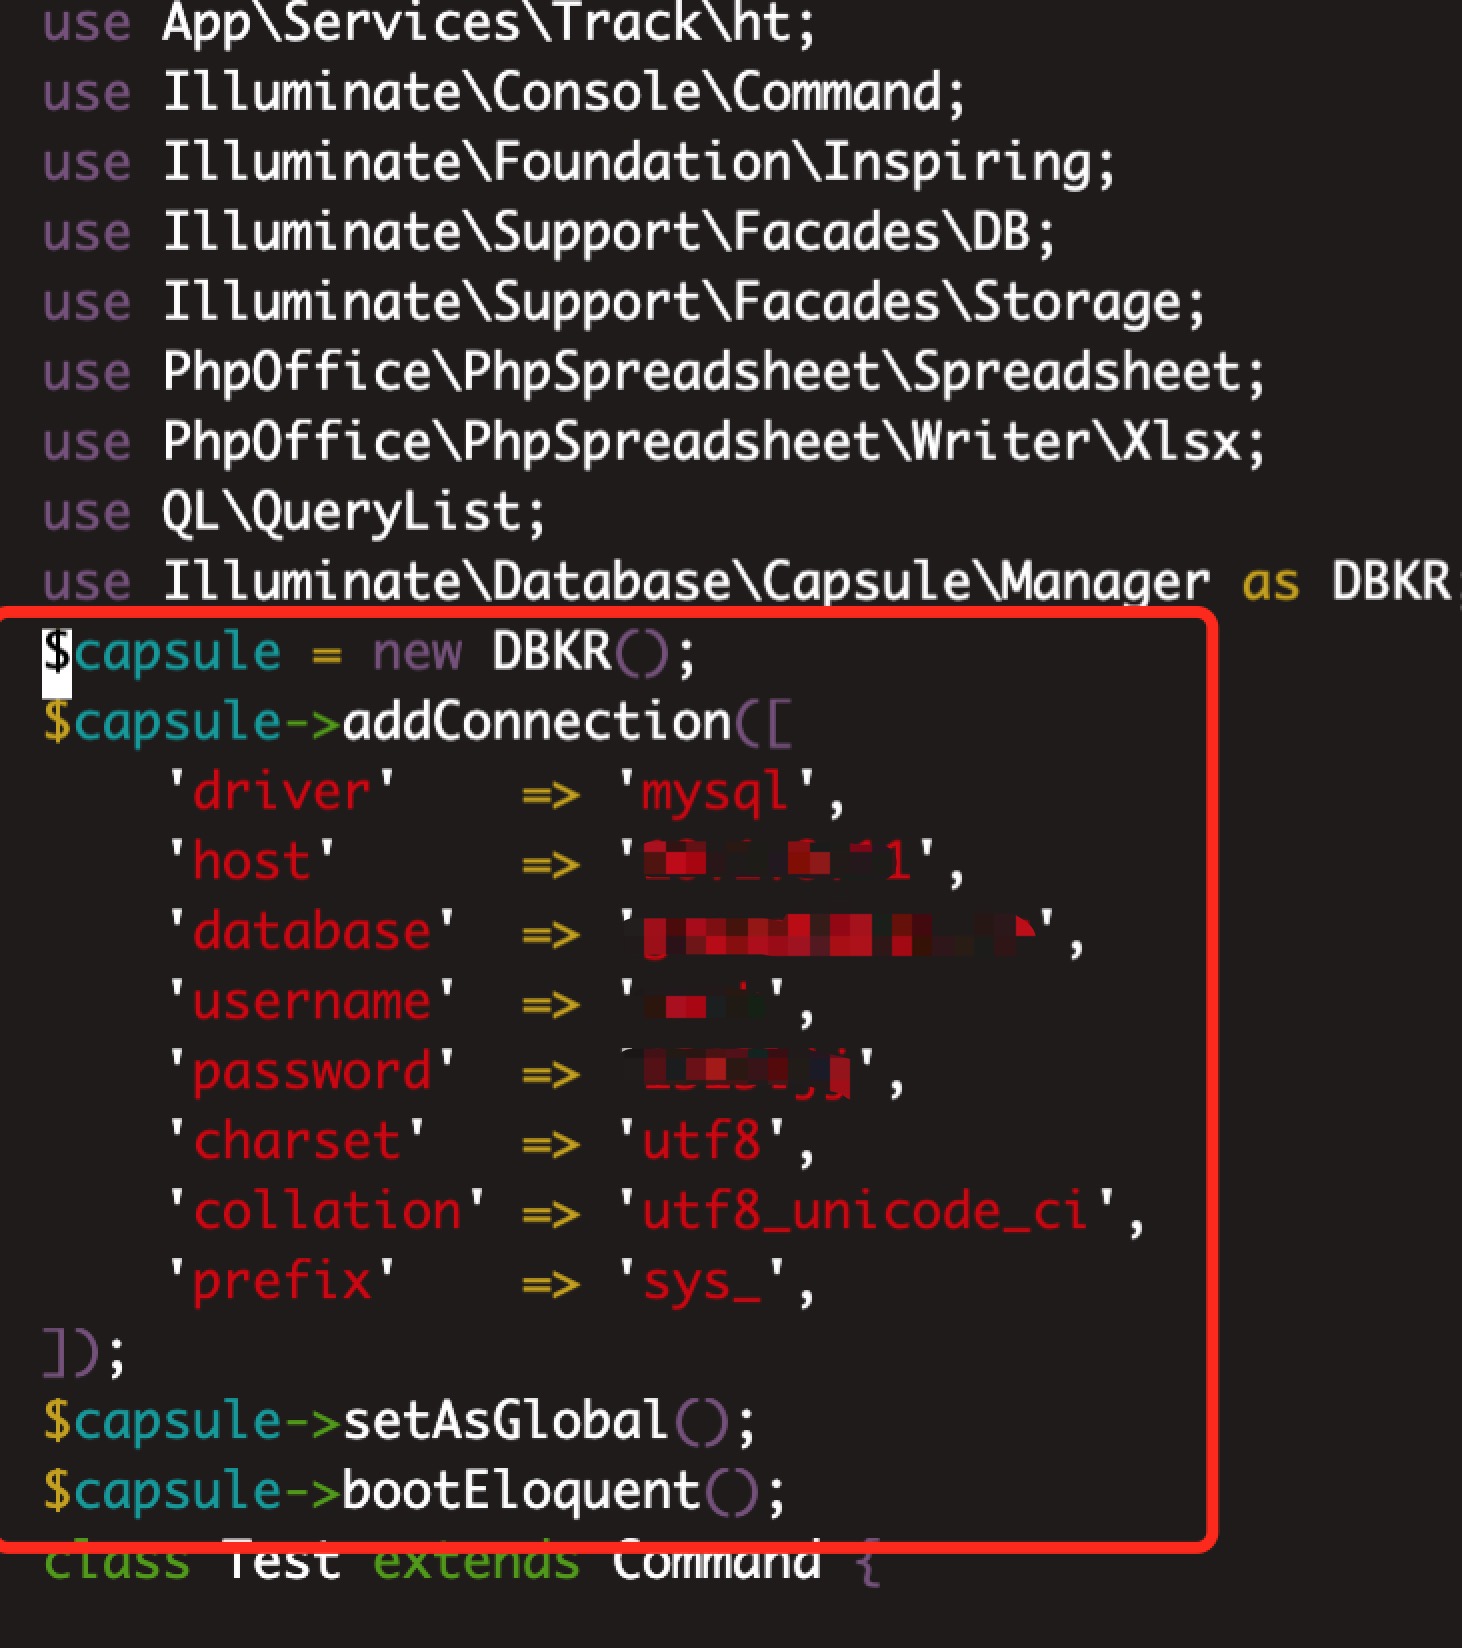
Task: Click the 'as' keyword in the Manager import
Action: [1270, 583]
